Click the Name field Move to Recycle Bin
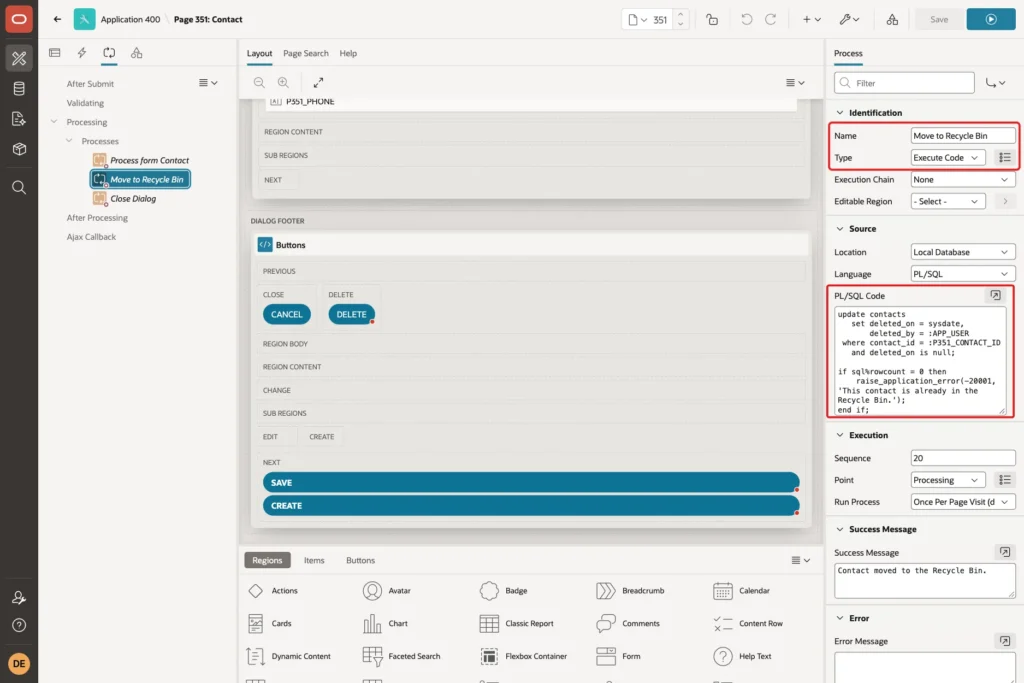This screenshot has width=1024, height=683. point(963,136)
